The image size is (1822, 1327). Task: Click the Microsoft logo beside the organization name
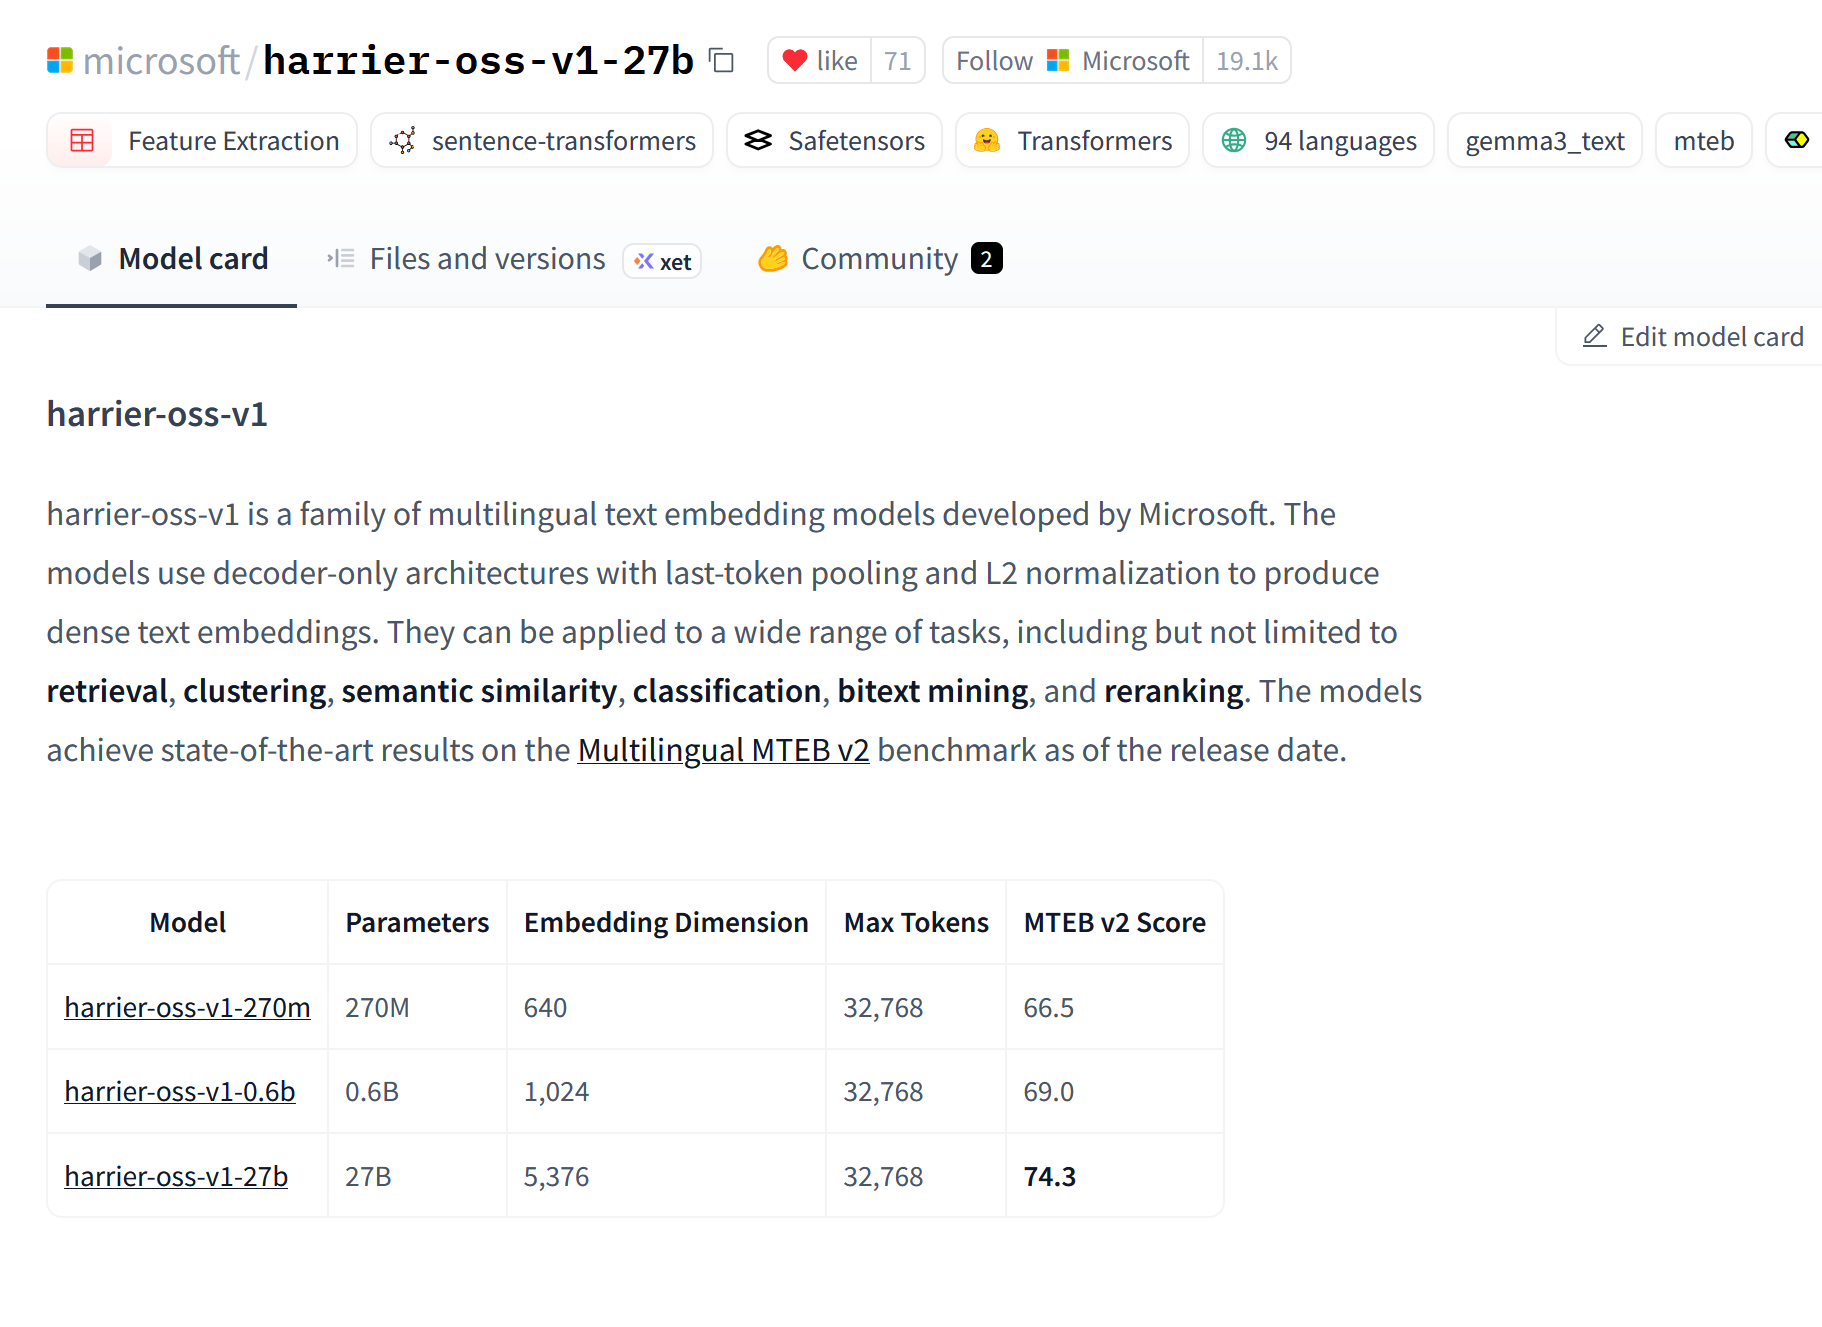(x=60, y=61)
